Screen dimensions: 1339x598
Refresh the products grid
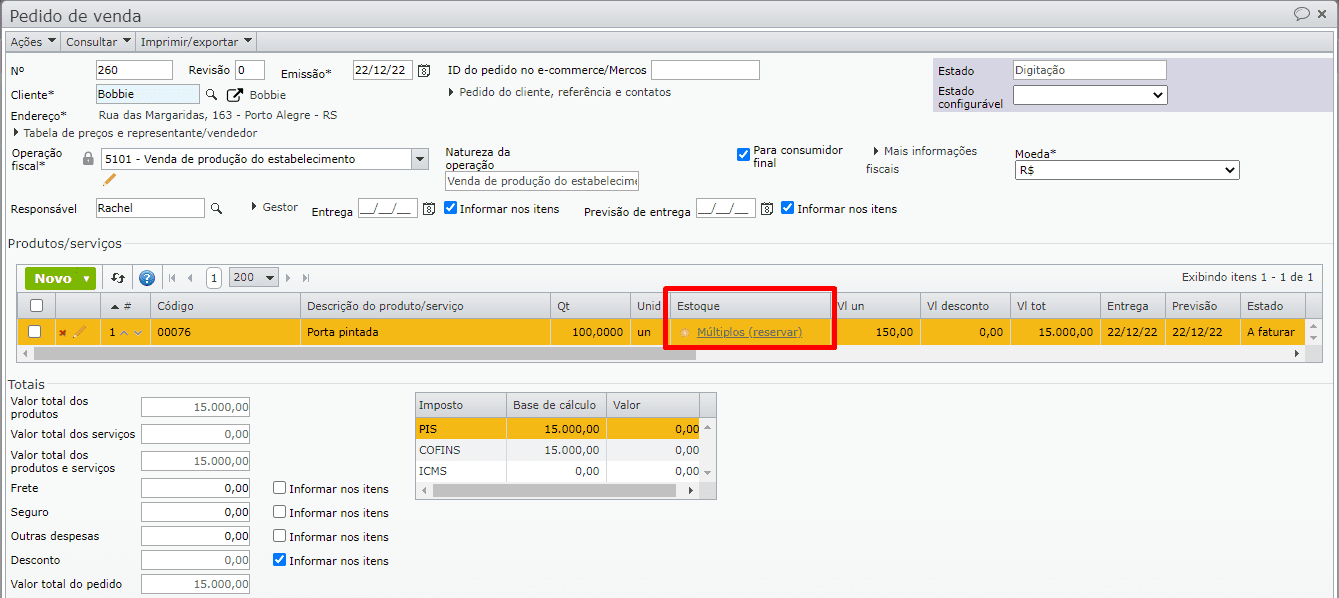pyautogui.click(x=118, y=278)
